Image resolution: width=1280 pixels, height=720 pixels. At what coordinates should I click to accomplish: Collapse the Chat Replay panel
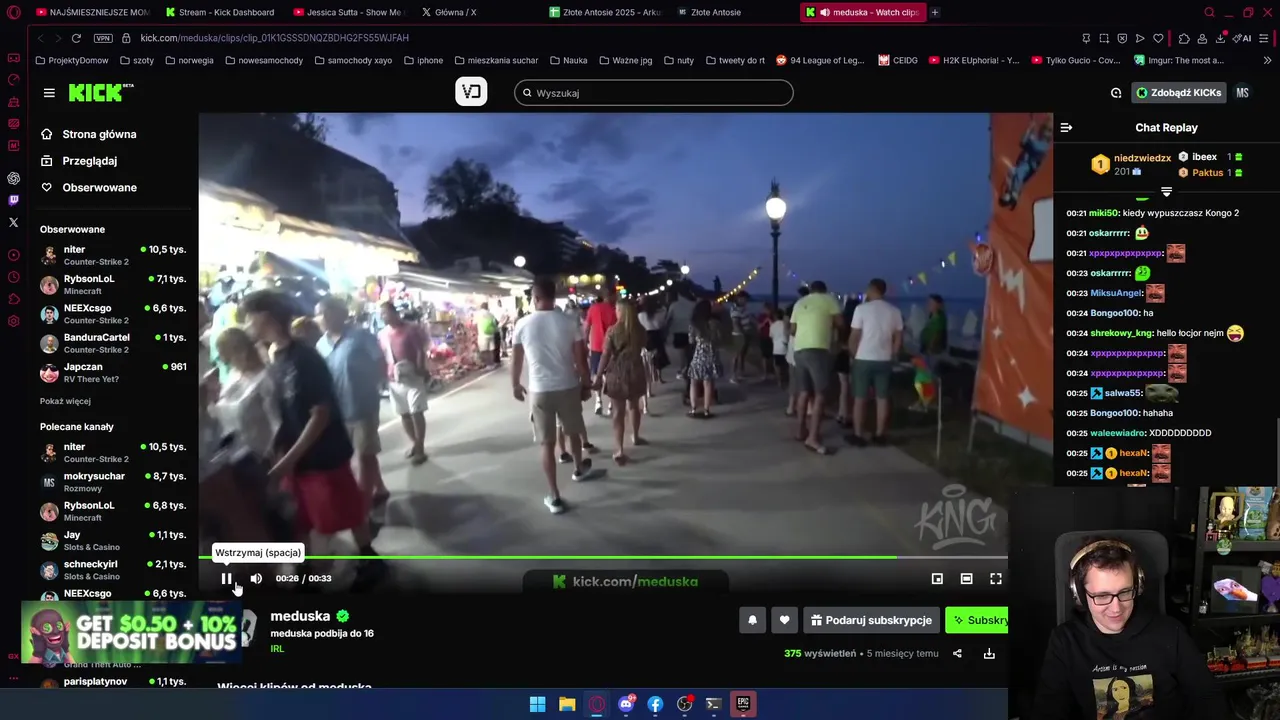coord(1066,127)
